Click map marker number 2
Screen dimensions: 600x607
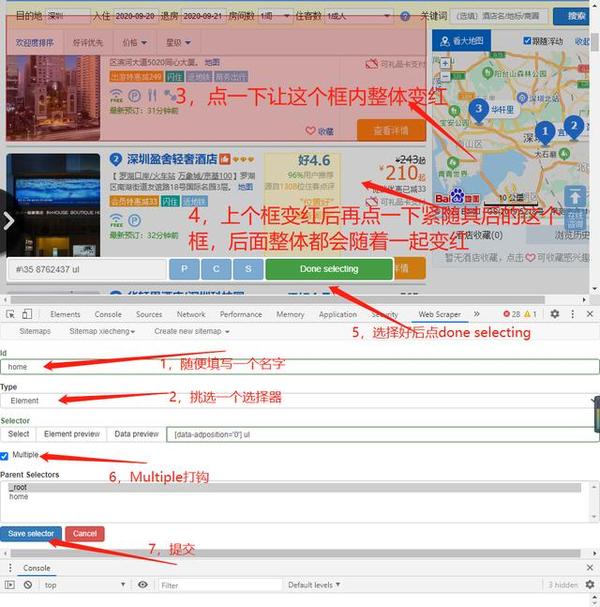coord(574,126)
